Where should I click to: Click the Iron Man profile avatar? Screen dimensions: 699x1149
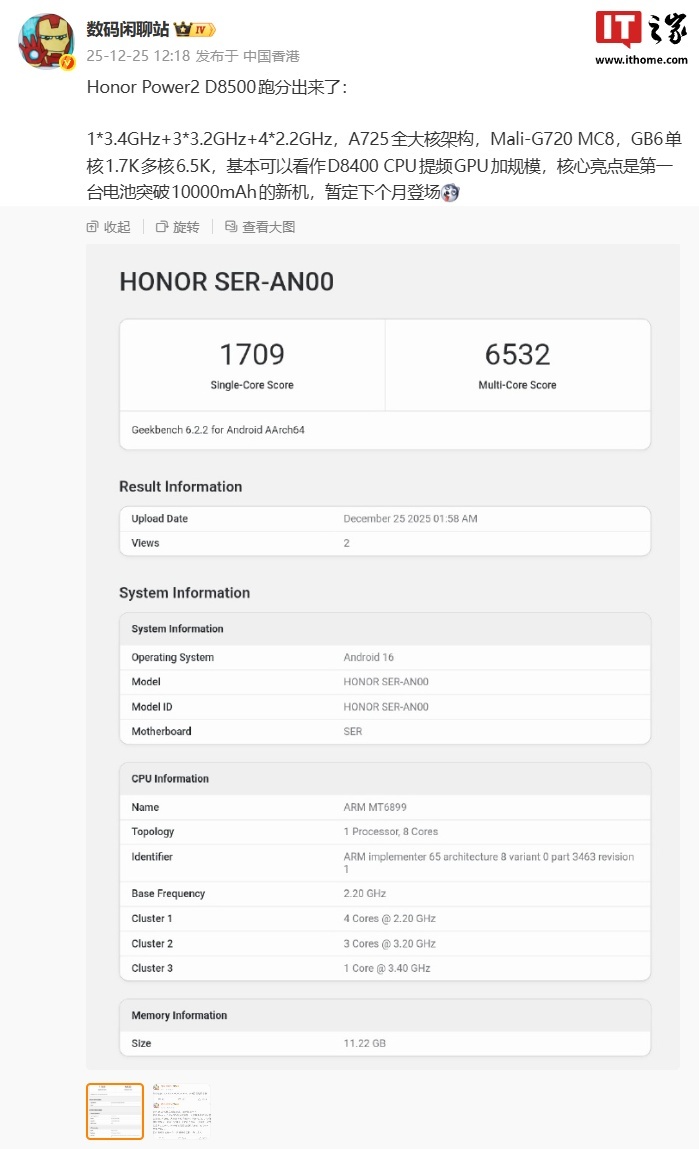46,42
